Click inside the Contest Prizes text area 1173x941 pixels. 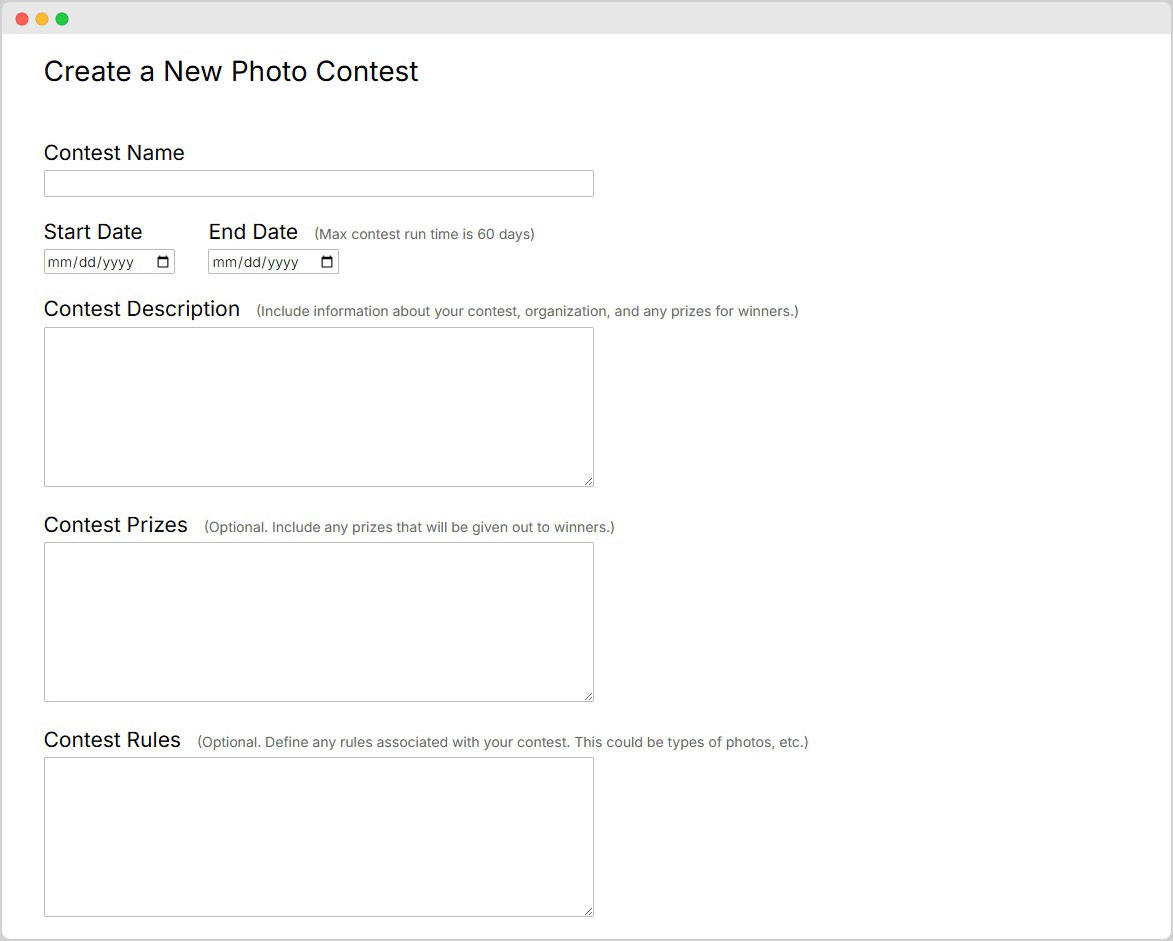[318, 622]
